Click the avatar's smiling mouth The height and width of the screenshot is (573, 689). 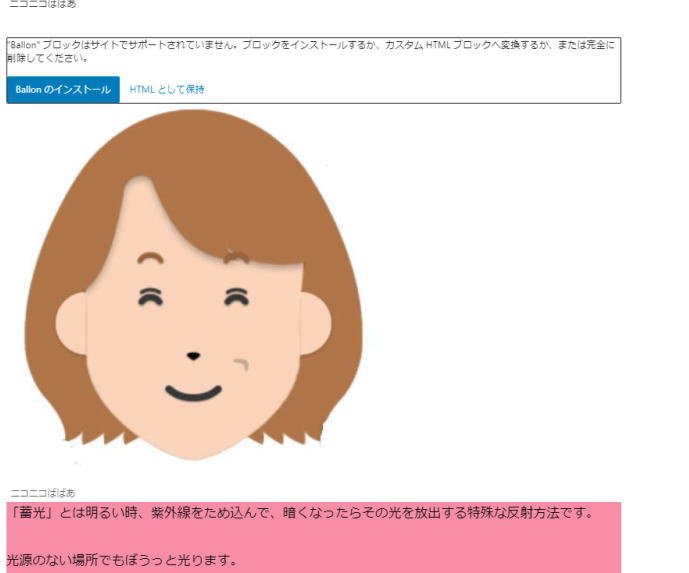coord(193,393)
